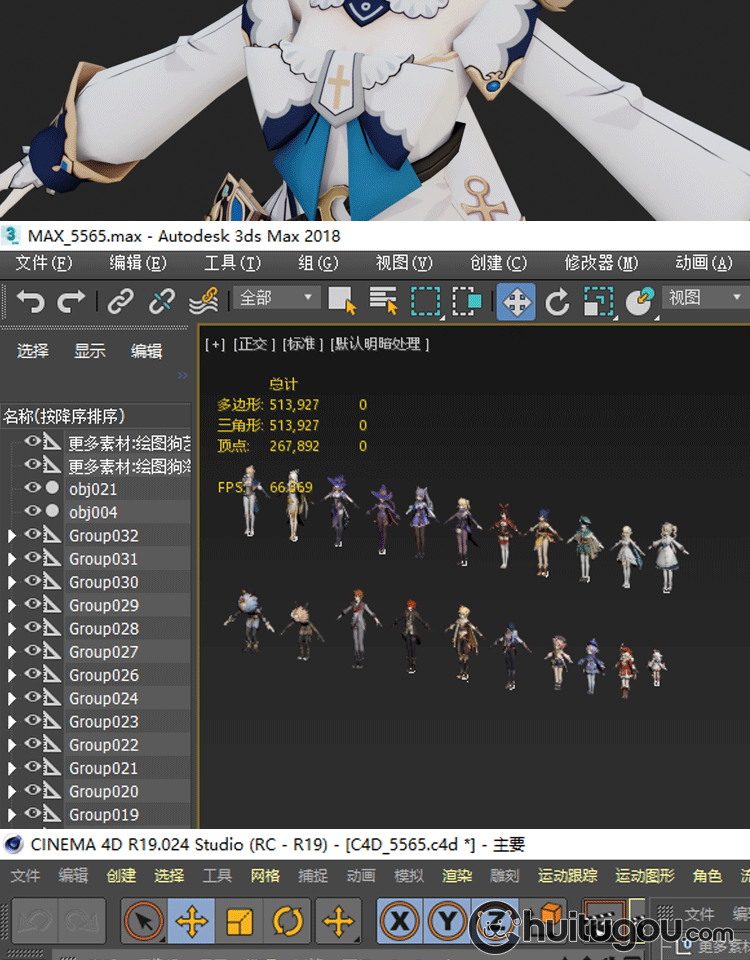Open the Select by Name tool
Image resolution: width=750 pixels, height=960 pixels.
[383, 301]
